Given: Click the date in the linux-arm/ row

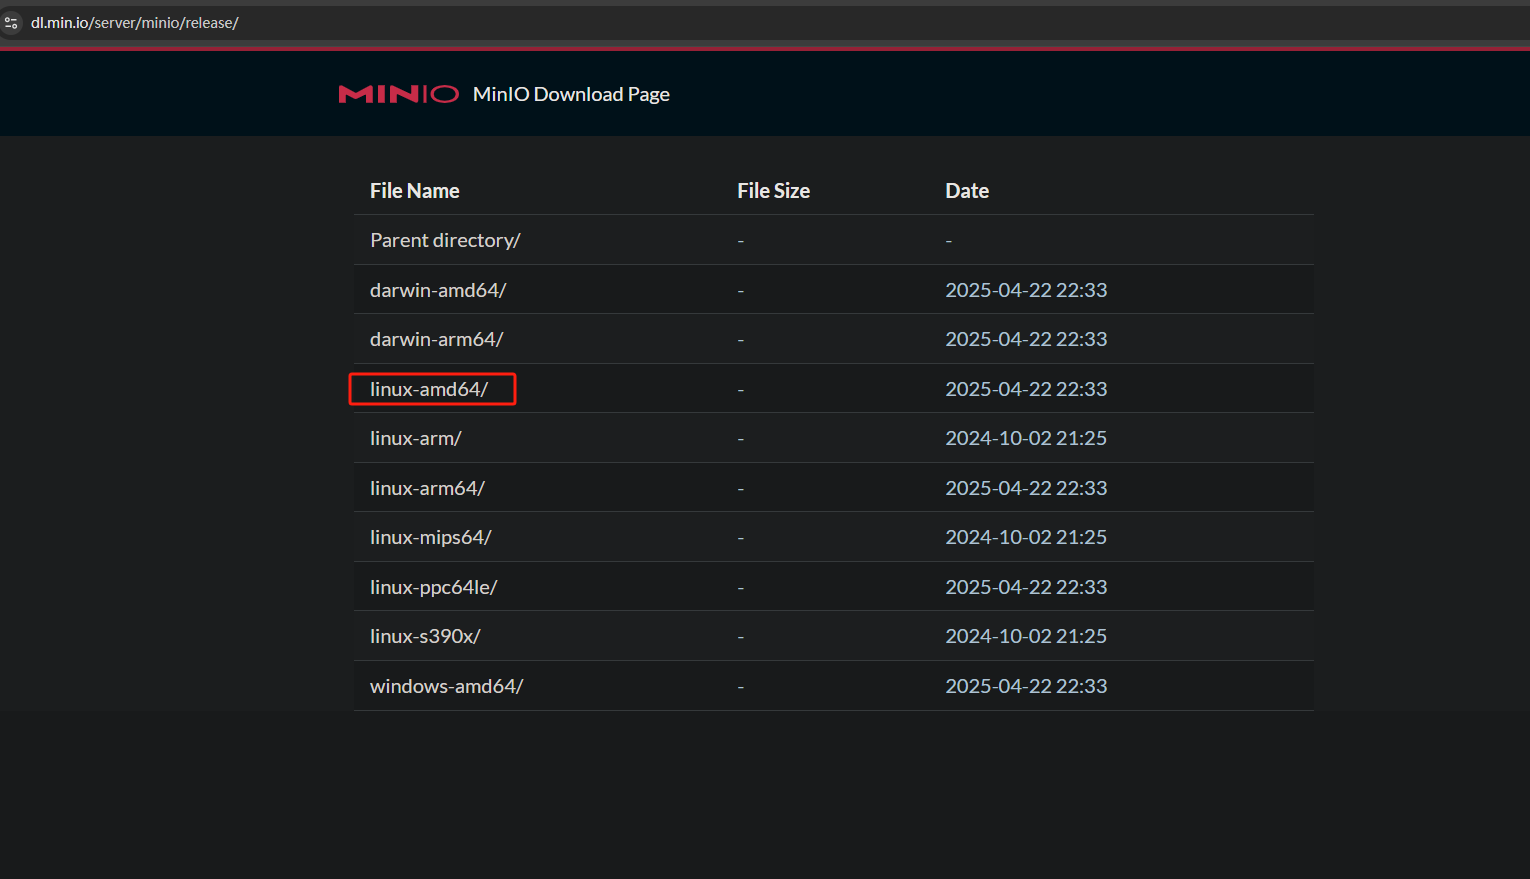Looking at the screenshot, I should point(1026,438).
